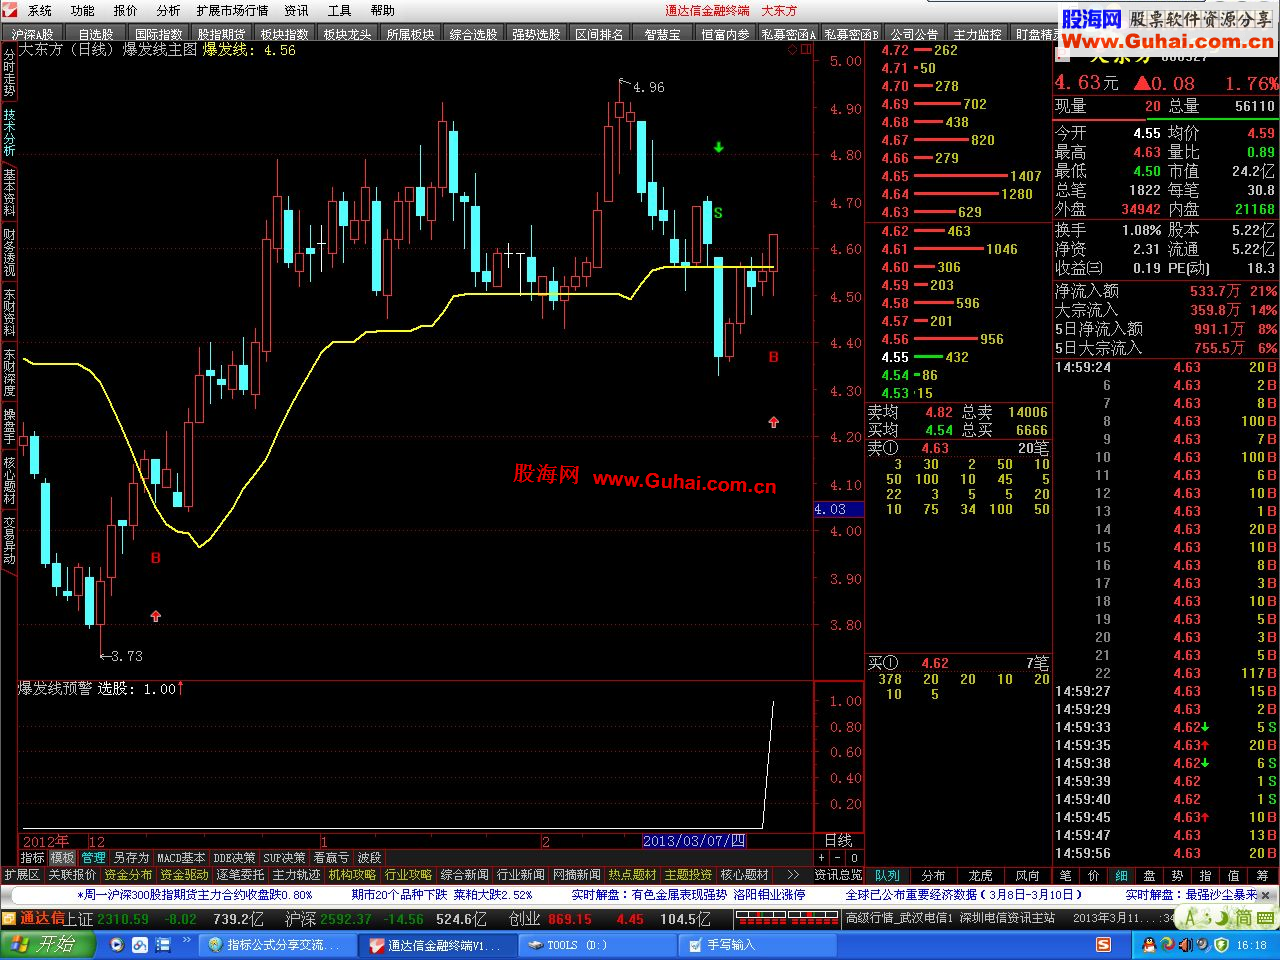Open the 帮助 menu
1280x960 pixels.
click(383, 11)
